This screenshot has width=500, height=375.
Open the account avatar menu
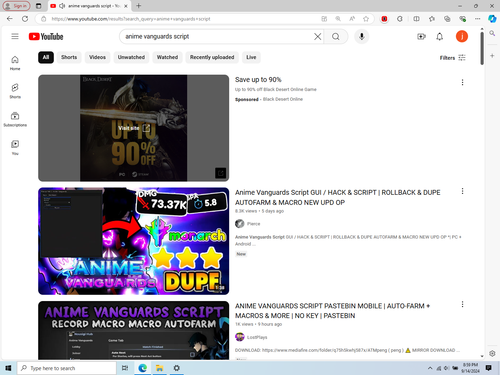click(462, 36)
